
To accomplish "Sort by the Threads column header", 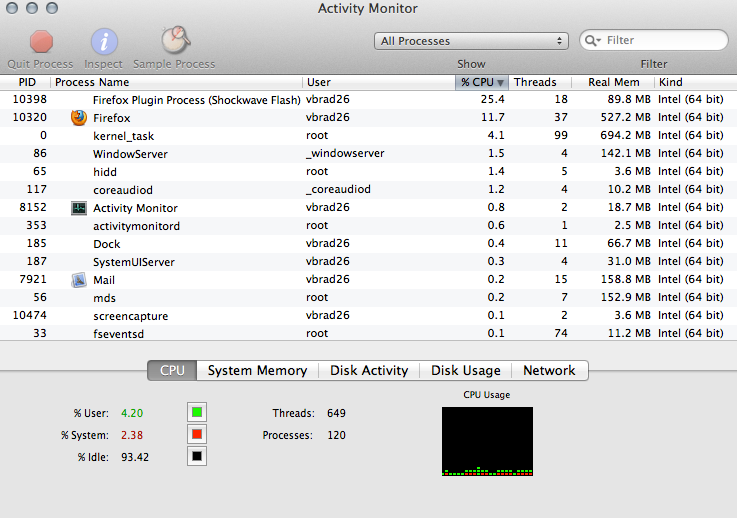I will click(539, 82).
